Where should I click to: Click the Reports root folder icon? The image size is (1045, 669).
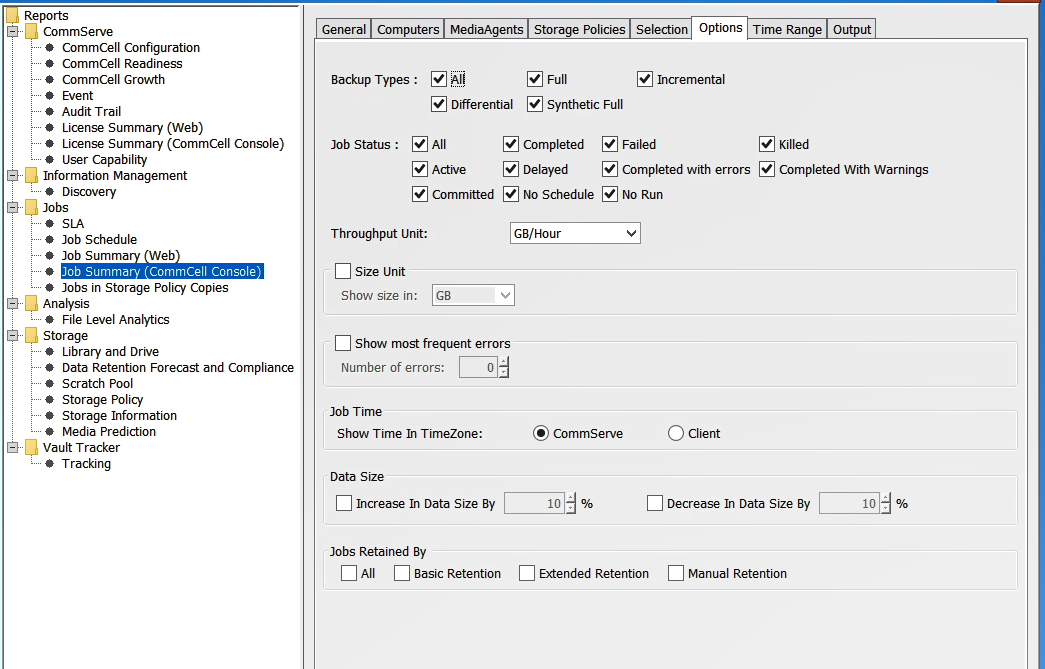(x=12, y=15)
